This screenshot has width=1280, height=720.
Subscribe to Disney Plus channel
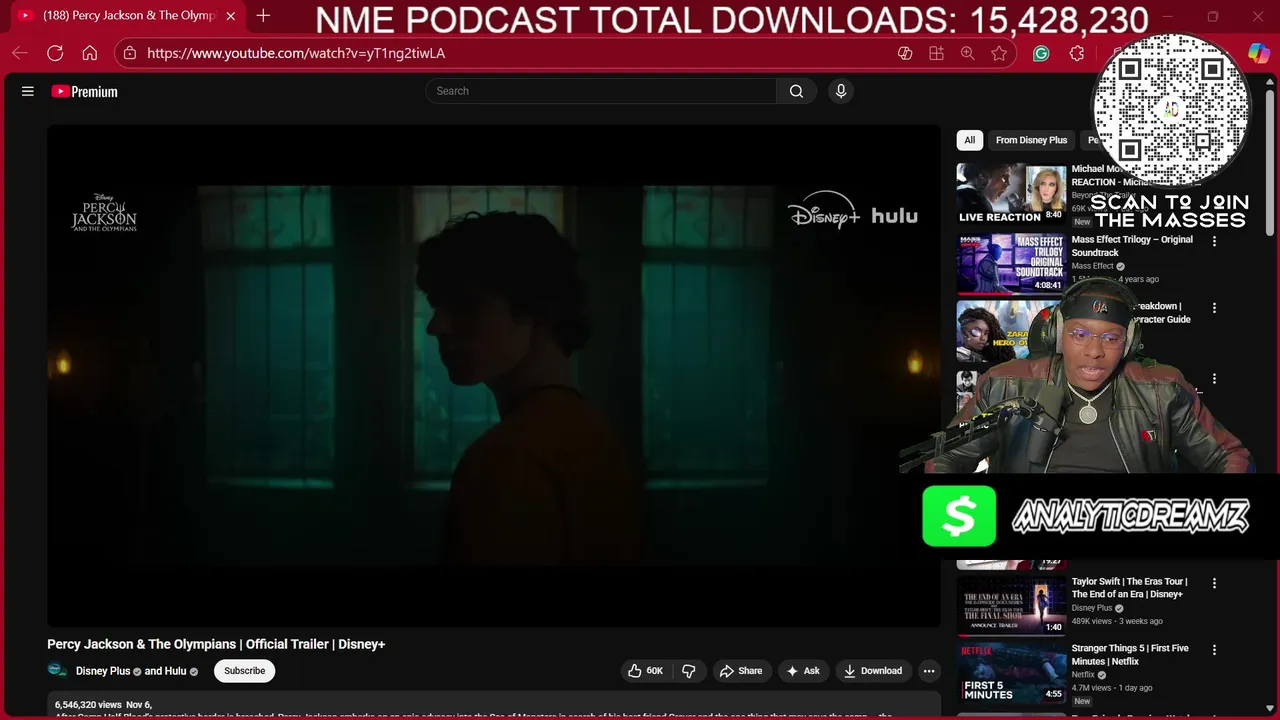244,671
